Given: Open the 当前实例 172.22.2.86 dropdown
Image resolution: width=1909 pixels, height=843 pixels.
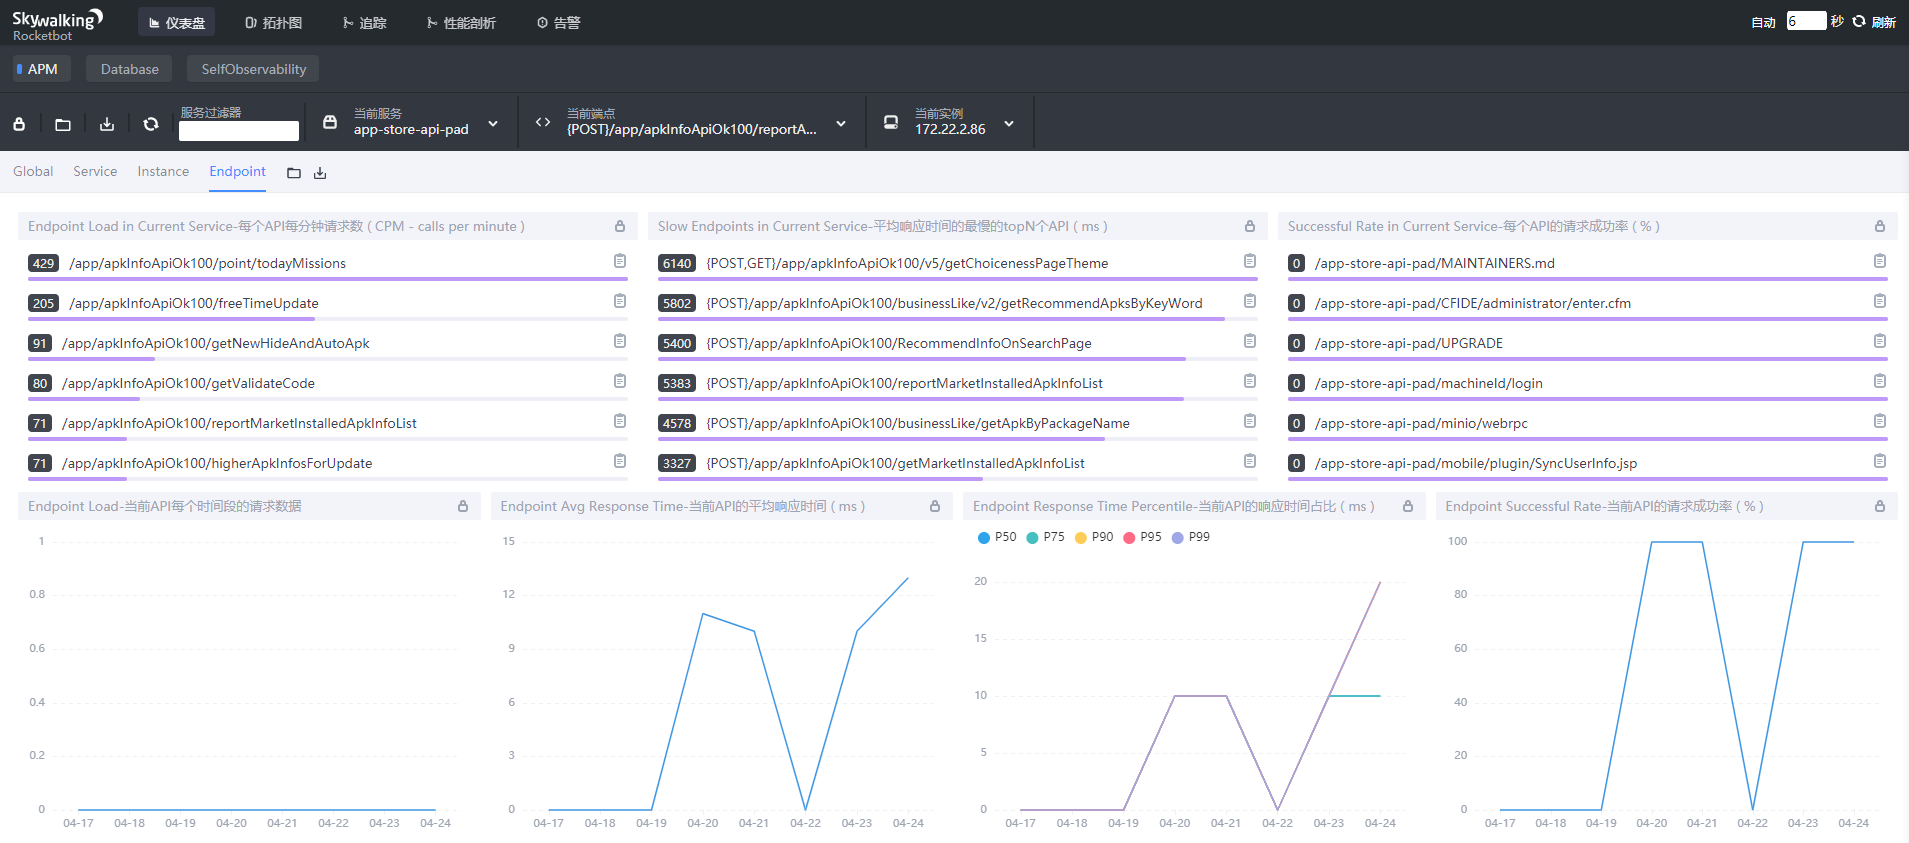Looking at the screenshot, I should 948,123.
